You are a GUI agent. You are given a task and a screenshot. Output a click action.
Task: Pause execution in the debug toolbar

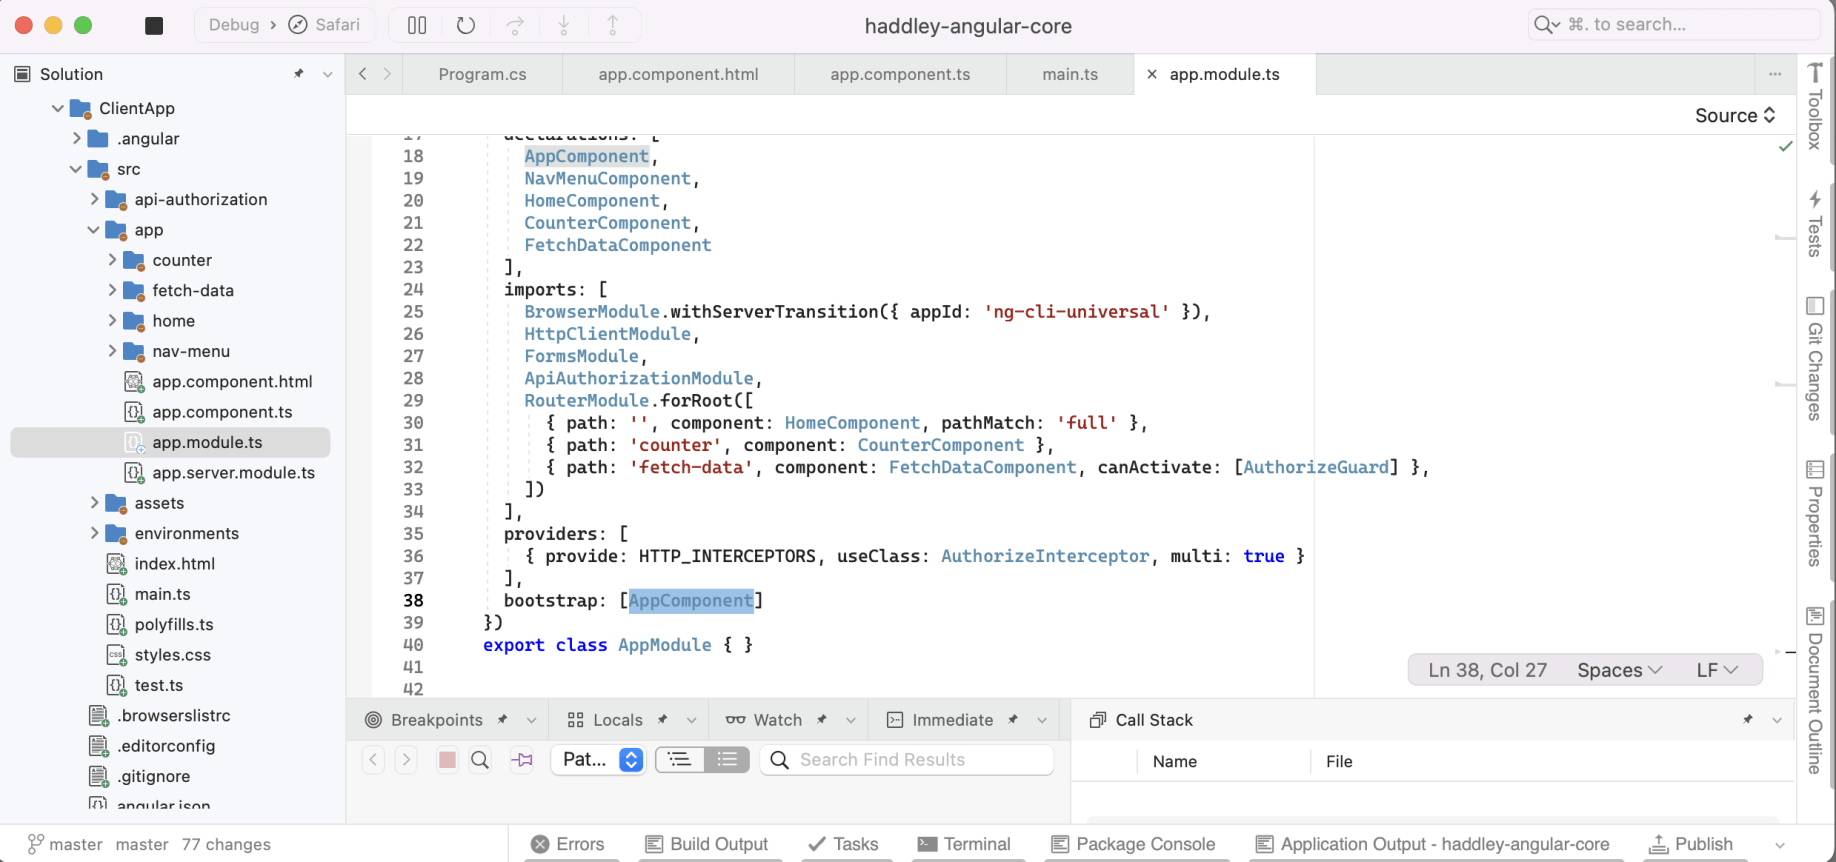[417, 25]
